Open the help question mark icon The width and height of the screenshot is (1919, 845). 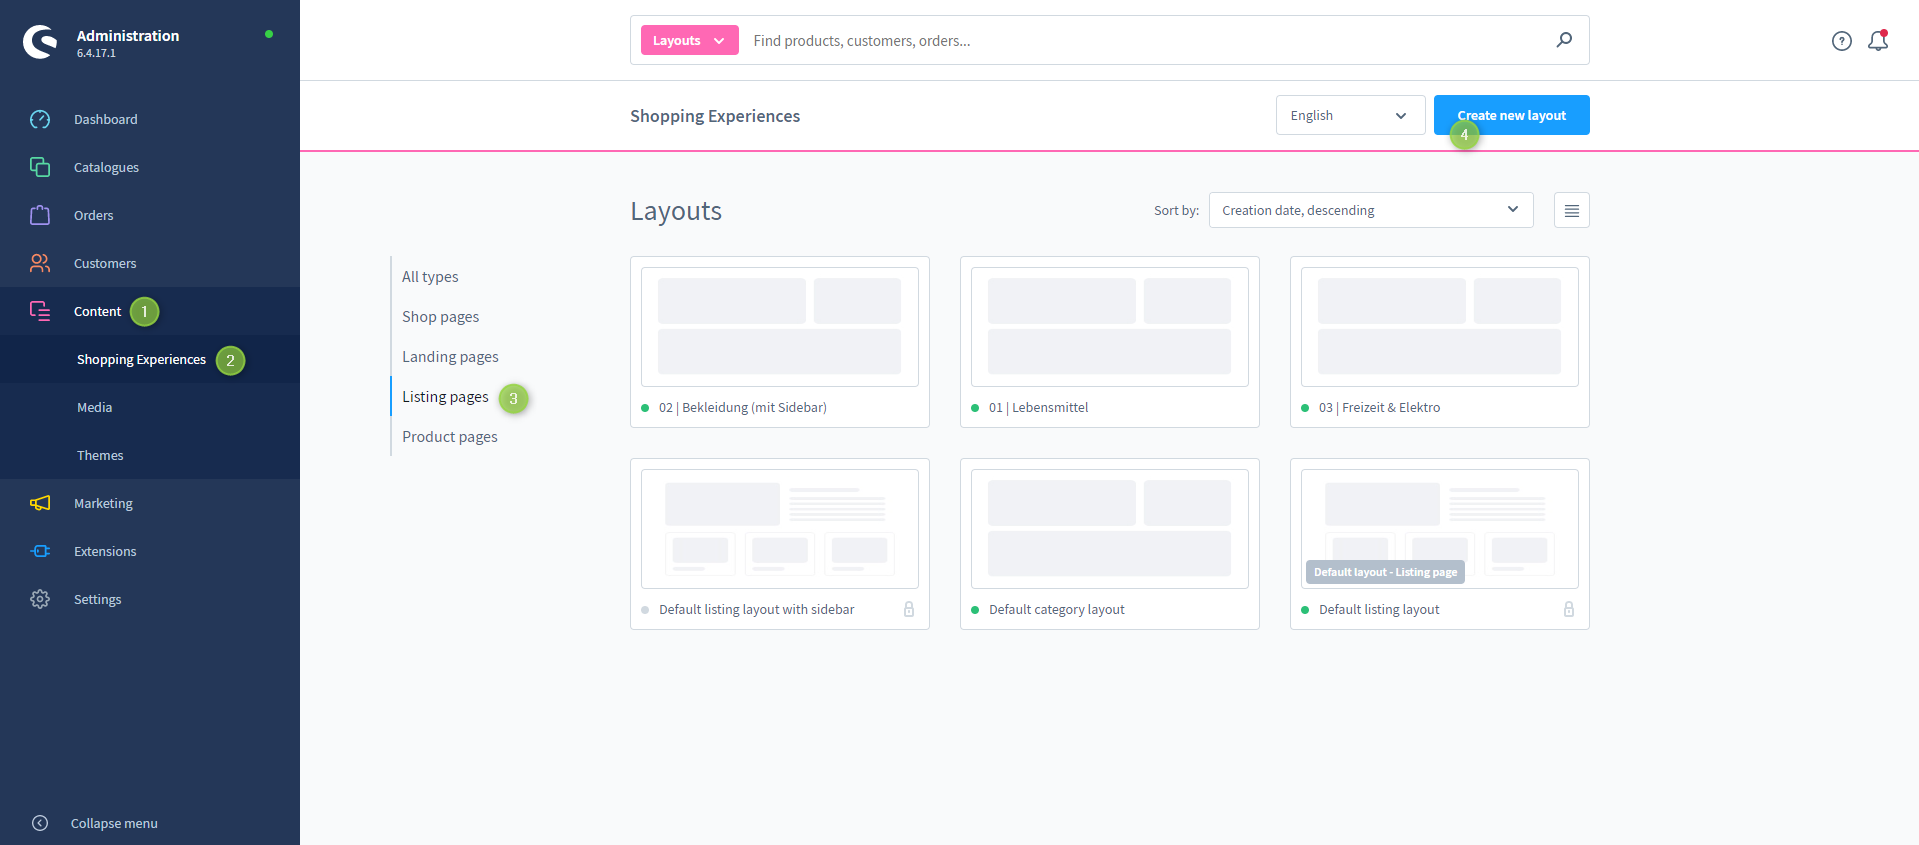(x=1842, y=41)
